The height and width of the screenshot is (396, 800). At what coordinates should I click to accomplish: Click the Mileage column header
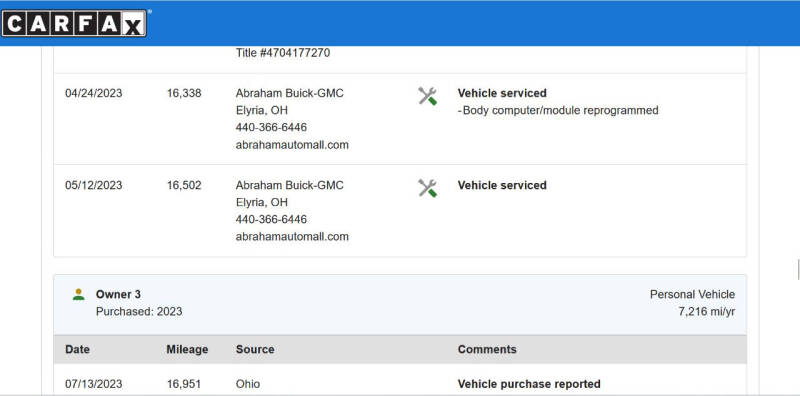(187, 350)
